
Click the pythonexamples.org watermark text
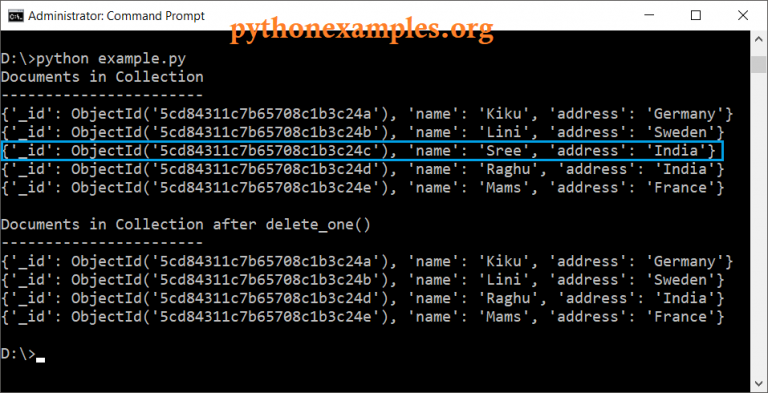point(361,29)
